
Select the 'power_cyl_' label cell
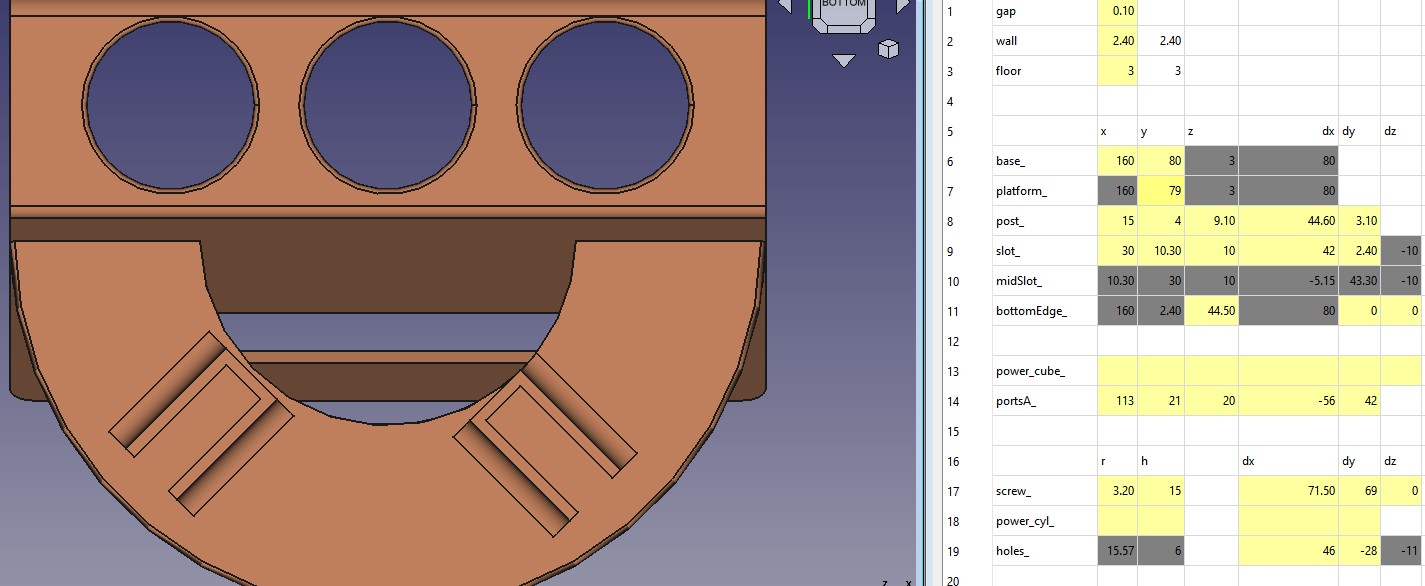(x=1045, y=521)
